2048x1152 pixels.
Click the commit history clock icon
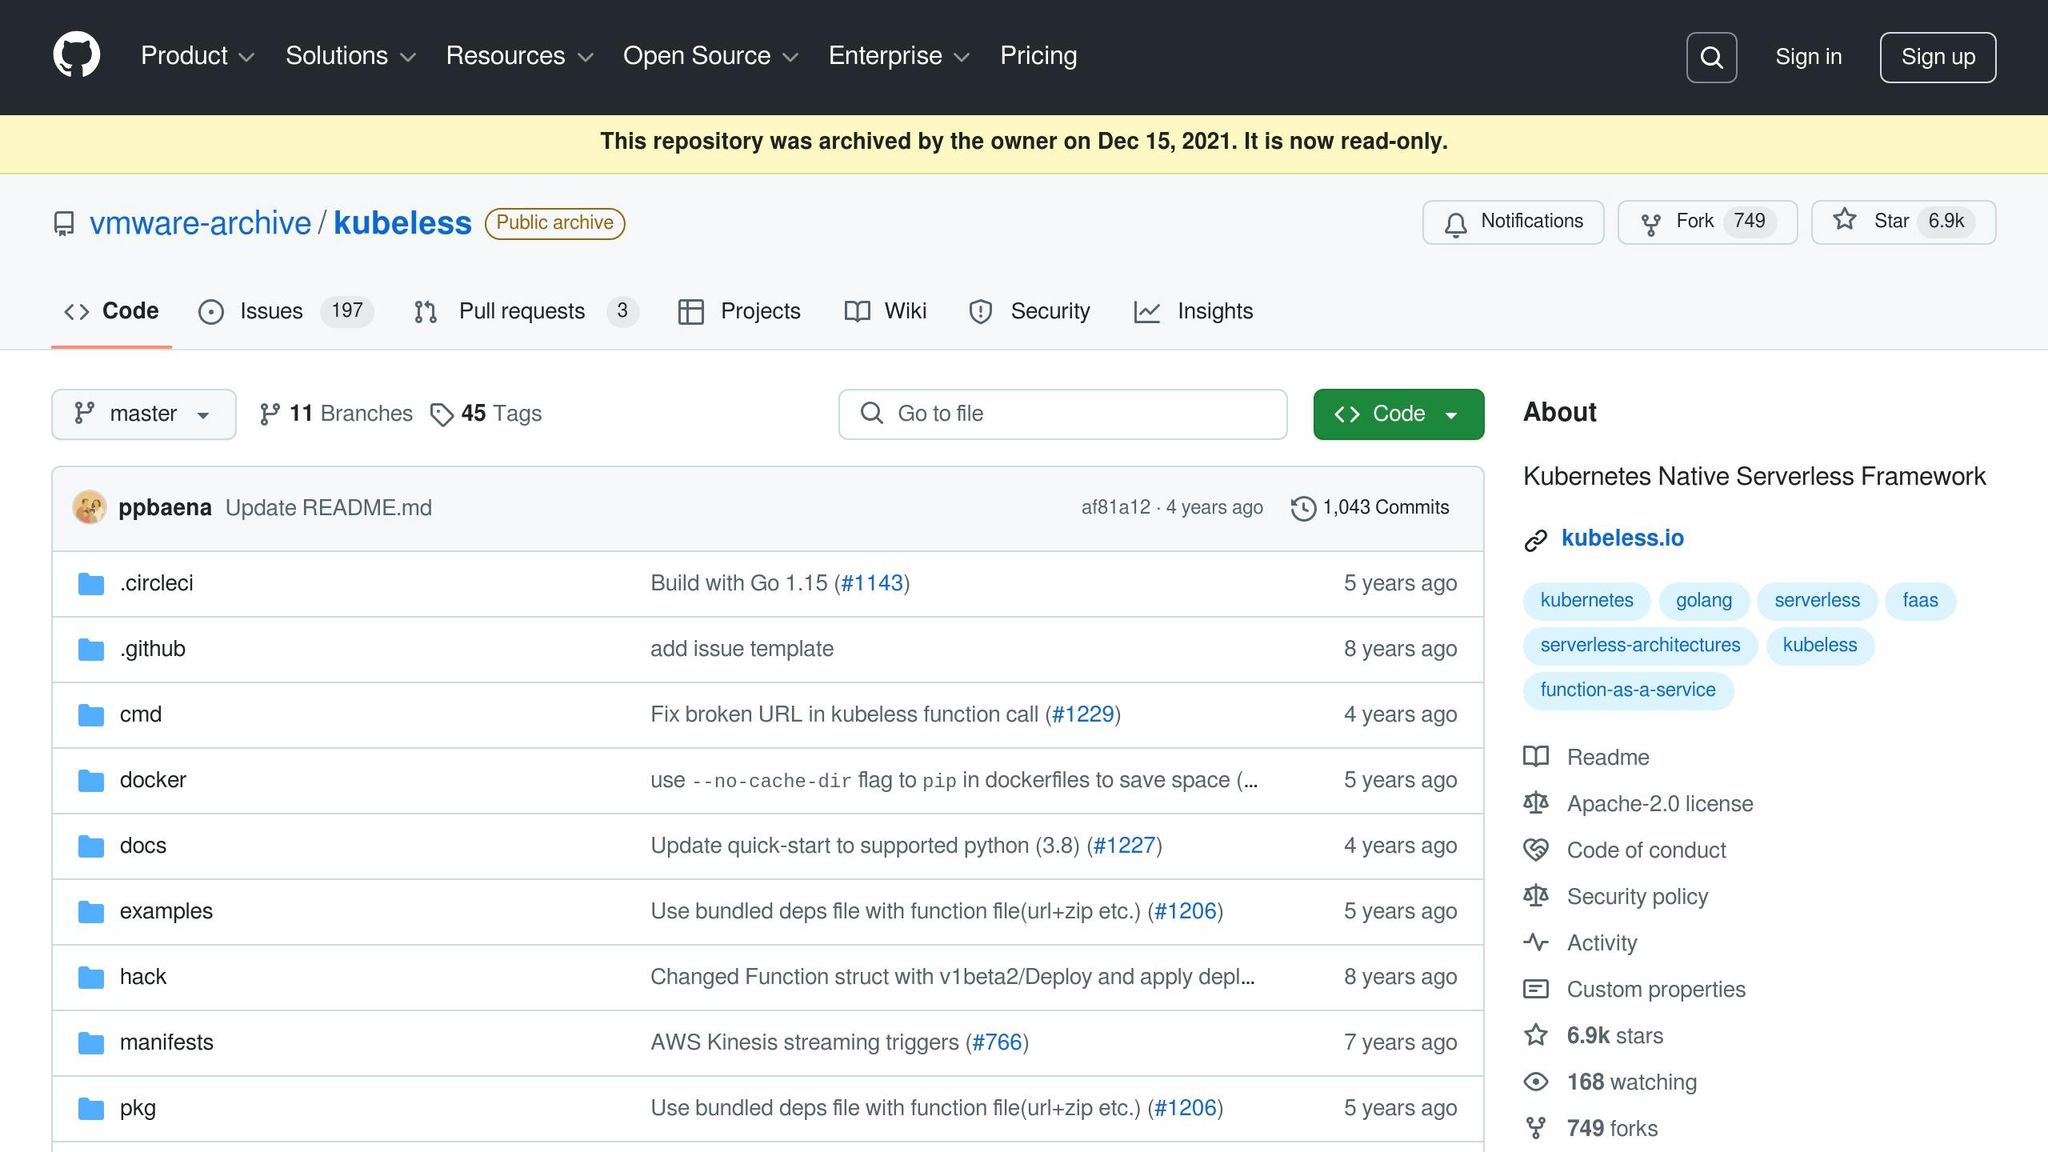pyautogui.click(x=1303, y=508)
